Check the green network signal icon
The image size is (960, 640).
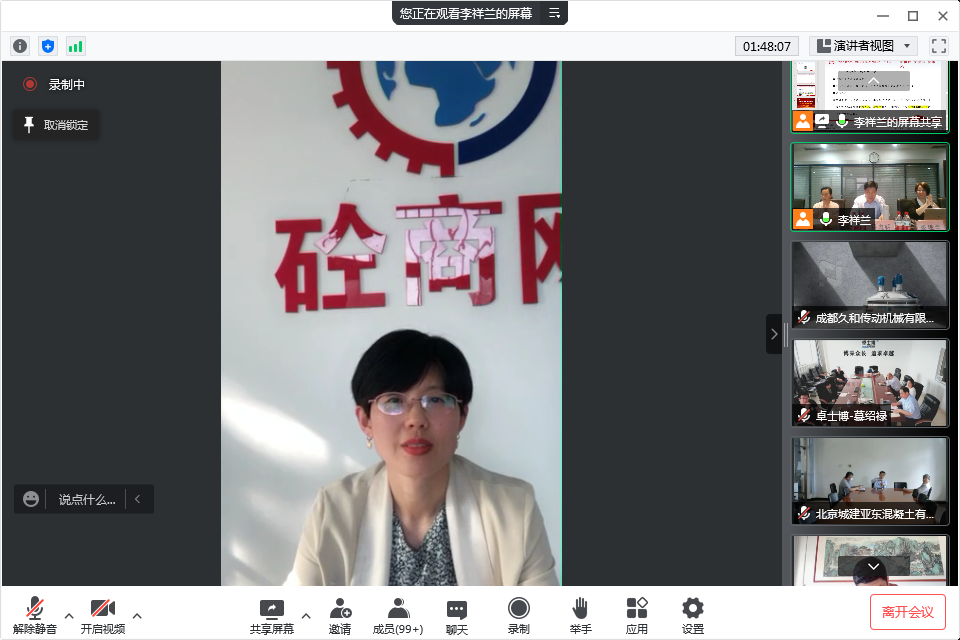pos(76,46)
